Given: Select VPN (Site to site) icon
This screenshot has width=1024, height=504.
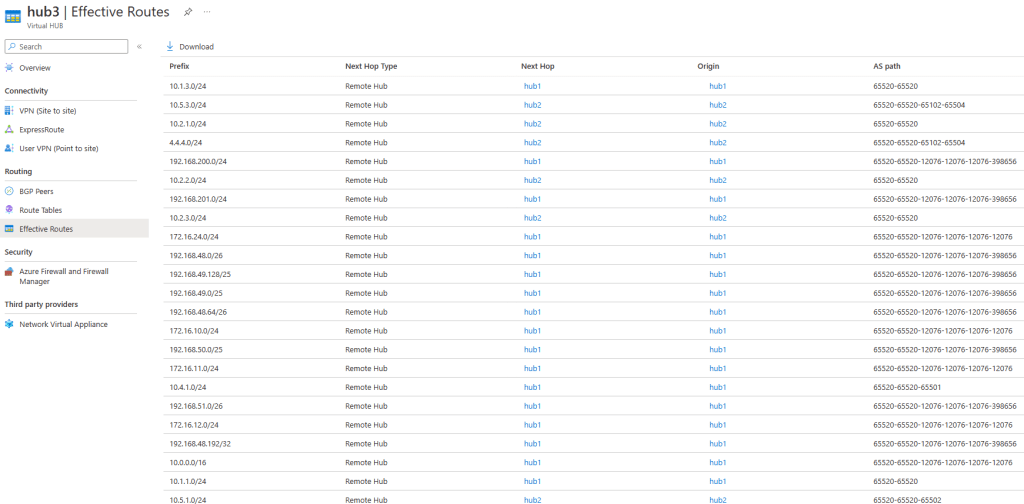Looking at the screenshot, I should pyautogui.click(x=10, y=111).
